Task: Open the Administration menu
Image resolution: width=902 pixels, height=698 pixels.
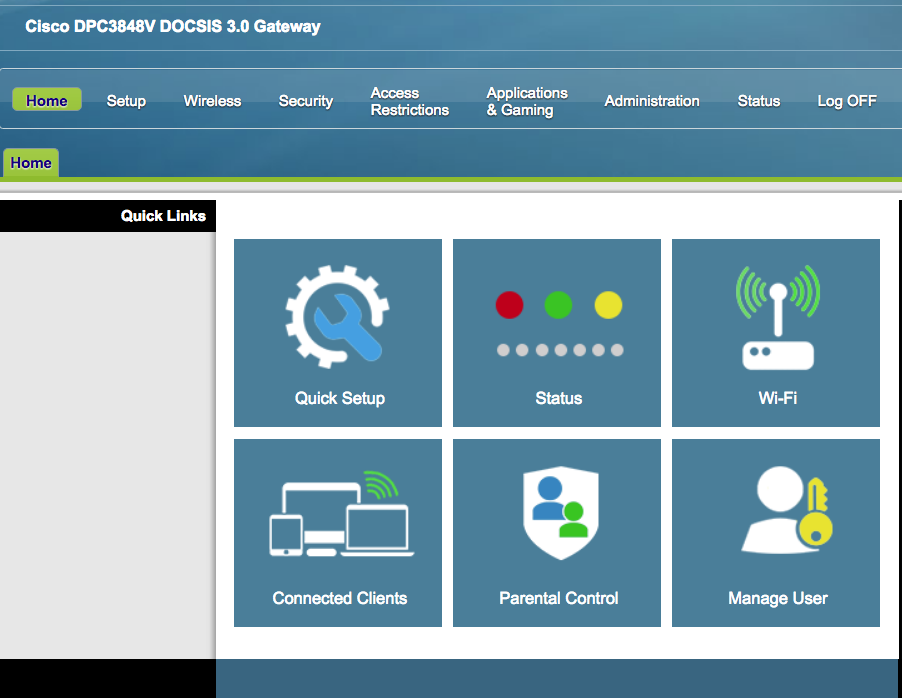Action: point(652,101)
